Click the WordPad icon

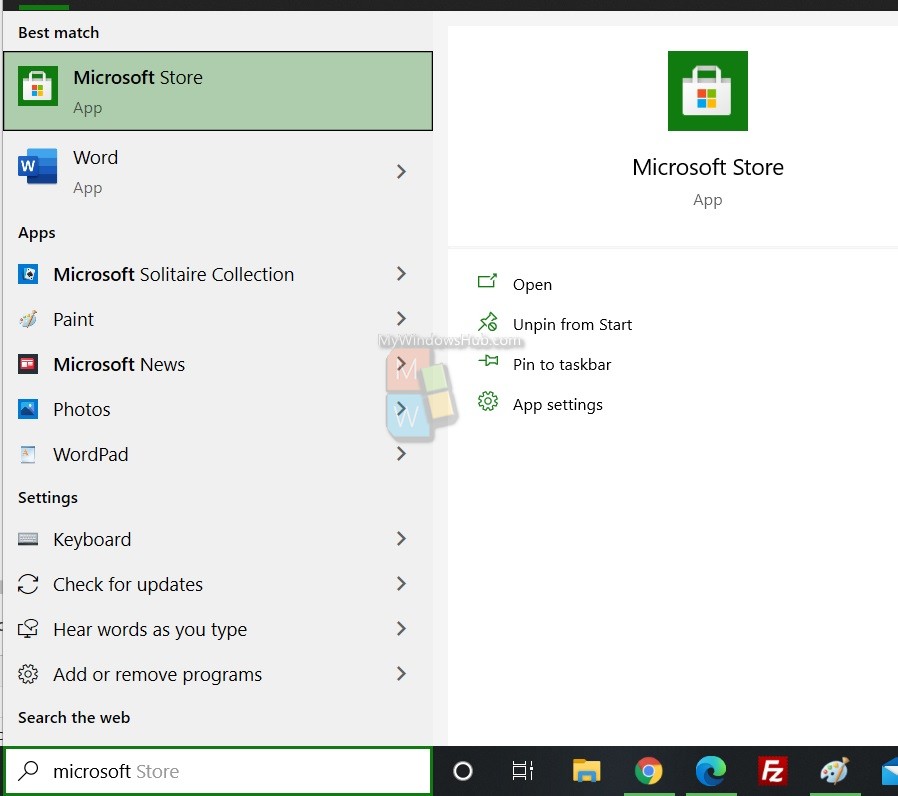point(28,454)
